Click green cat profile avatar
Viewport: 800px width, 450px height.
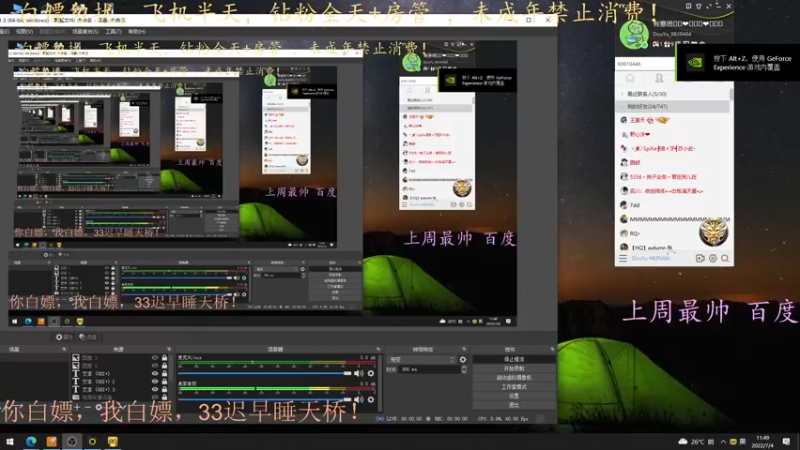click(634, 35)
